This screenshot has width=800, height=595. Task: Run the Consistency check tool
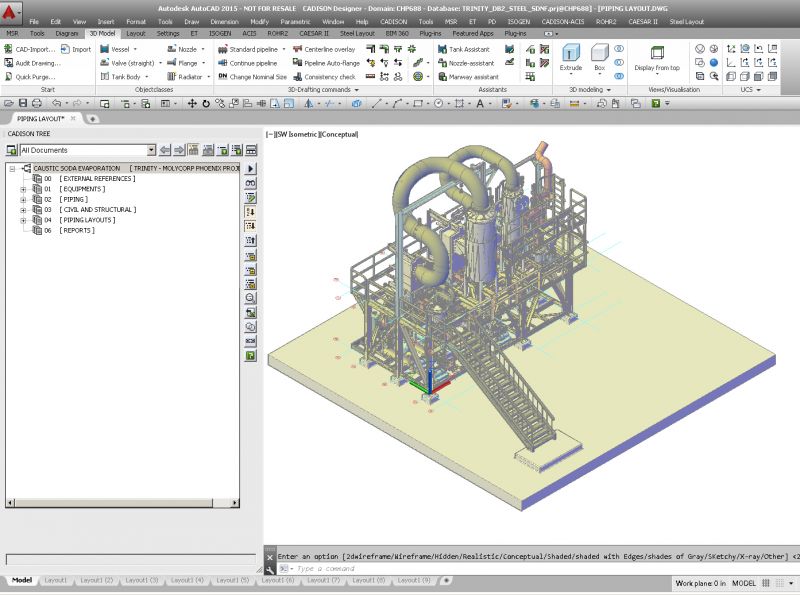click(324, 77)
